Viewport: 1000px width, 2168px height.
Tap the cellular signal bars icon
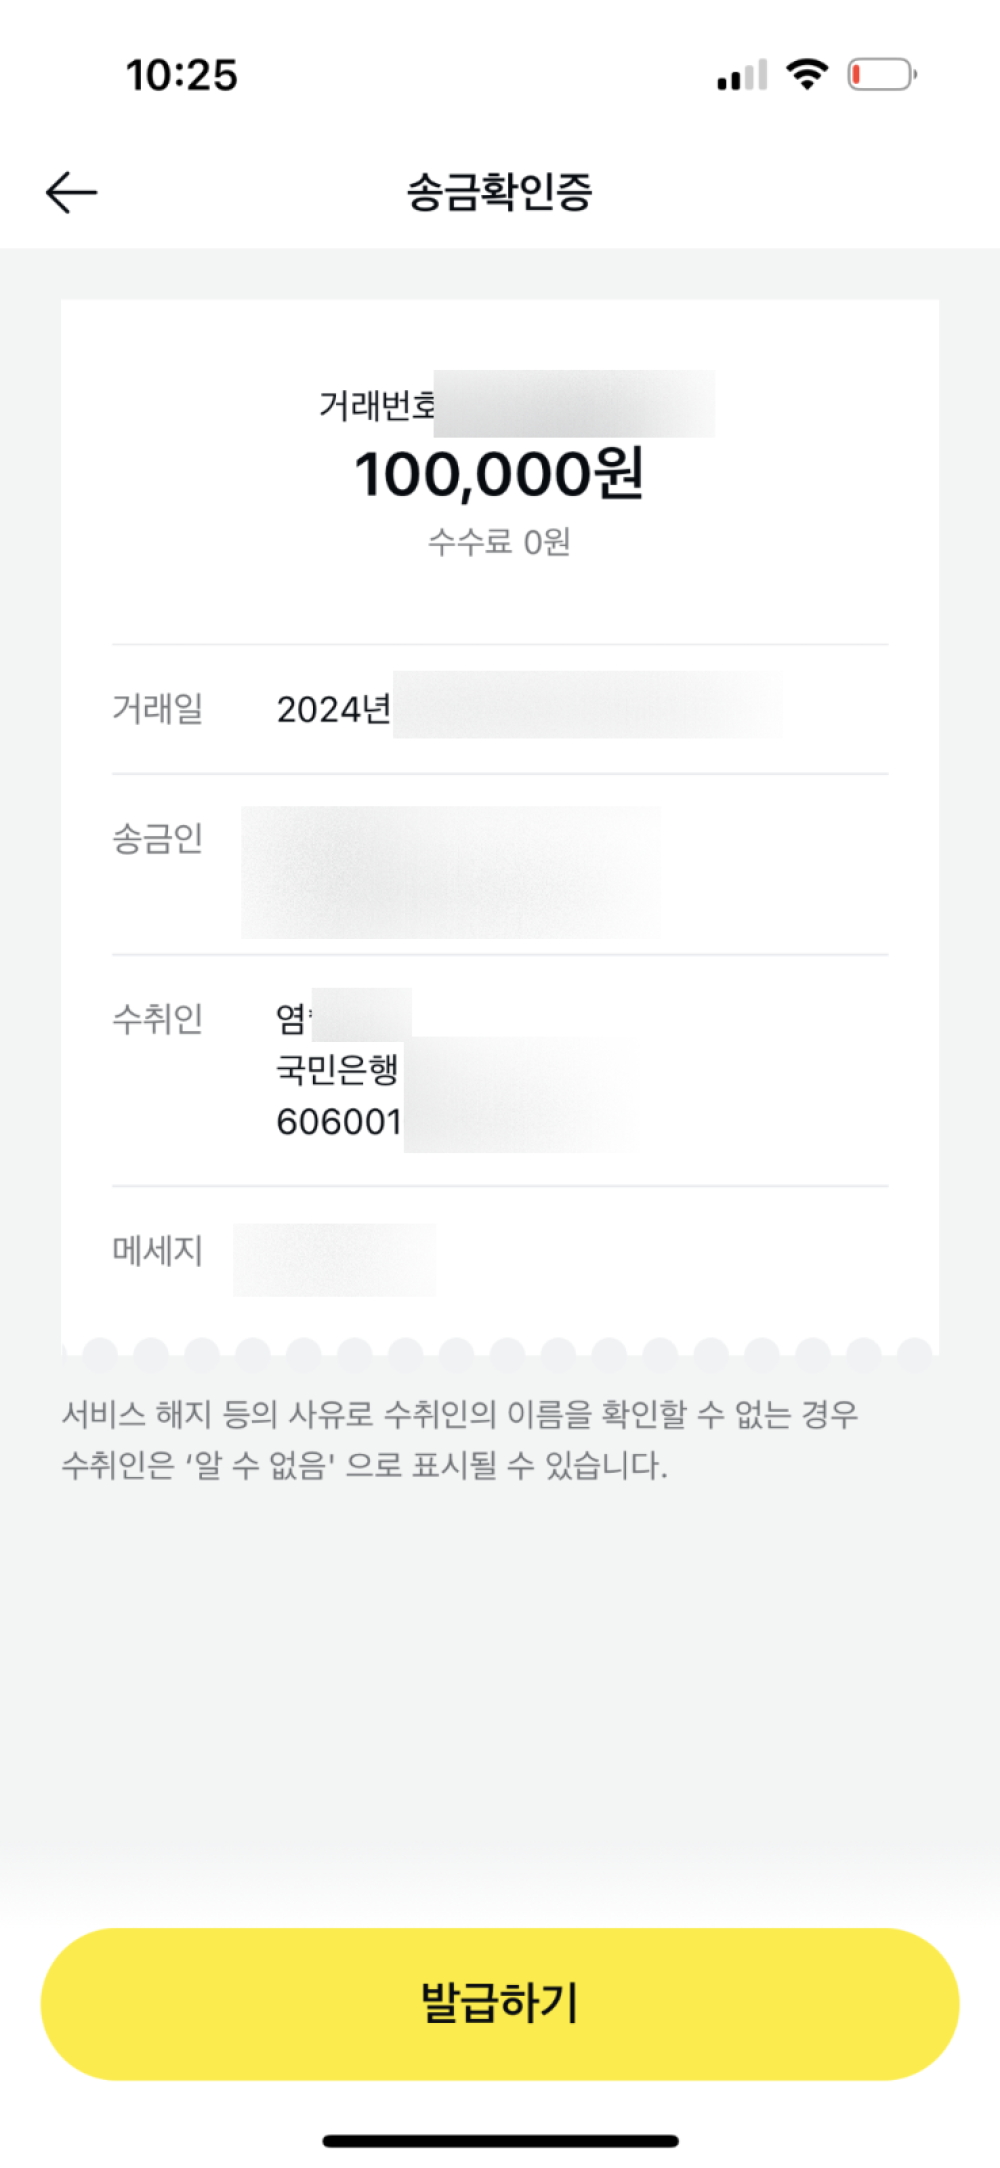coord(742,75)
